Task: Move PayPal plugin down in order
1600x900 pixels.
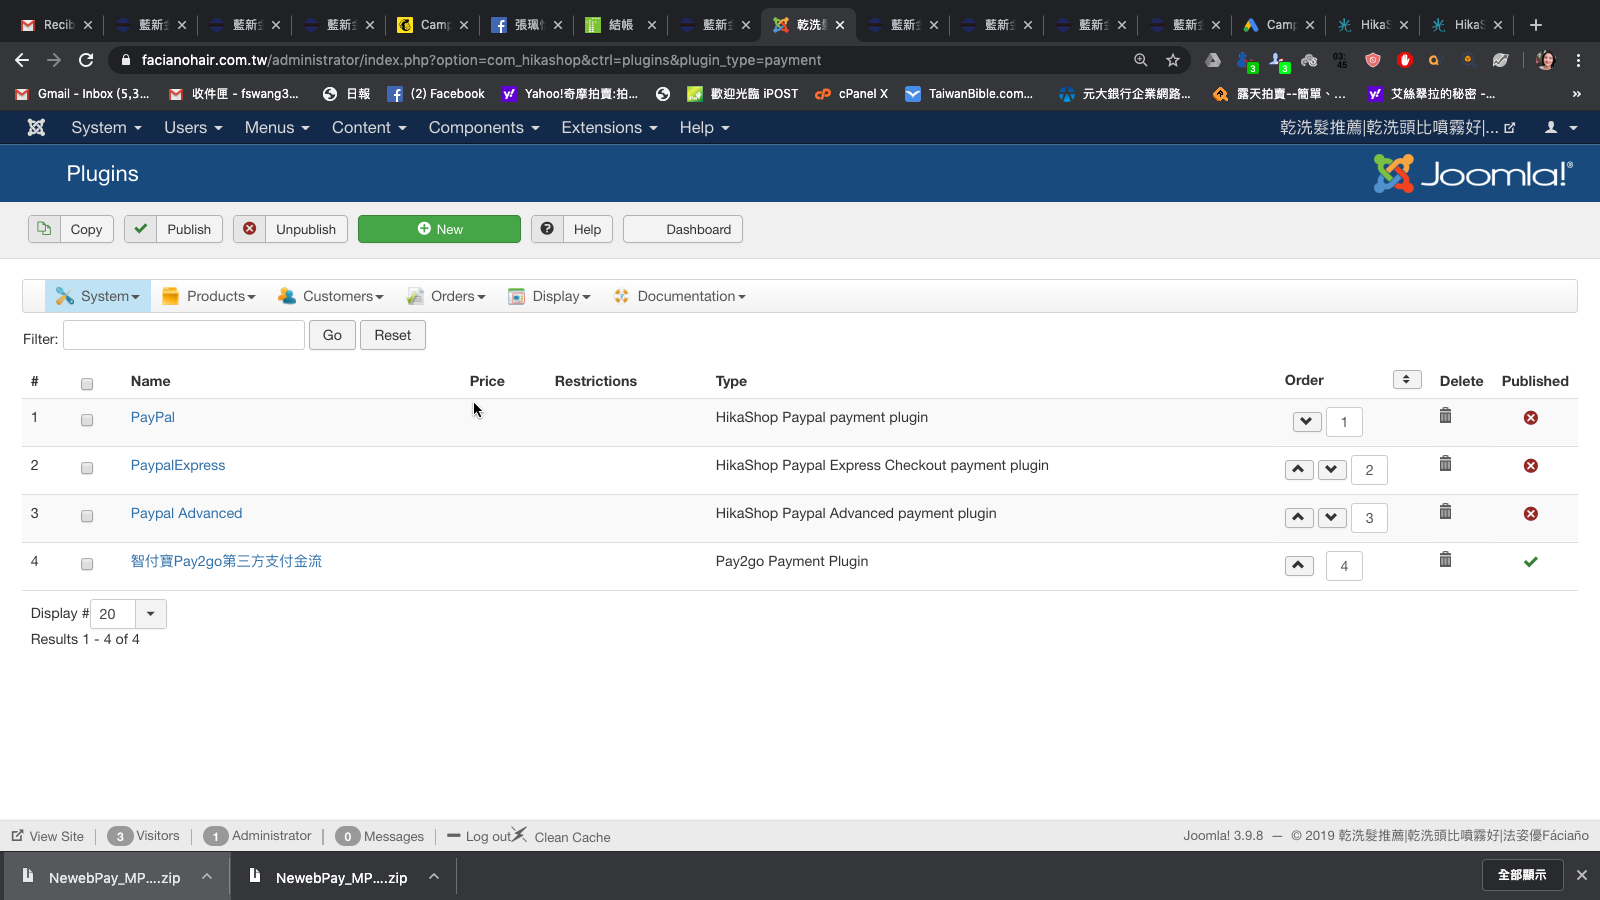Action: pos(1307,422)
